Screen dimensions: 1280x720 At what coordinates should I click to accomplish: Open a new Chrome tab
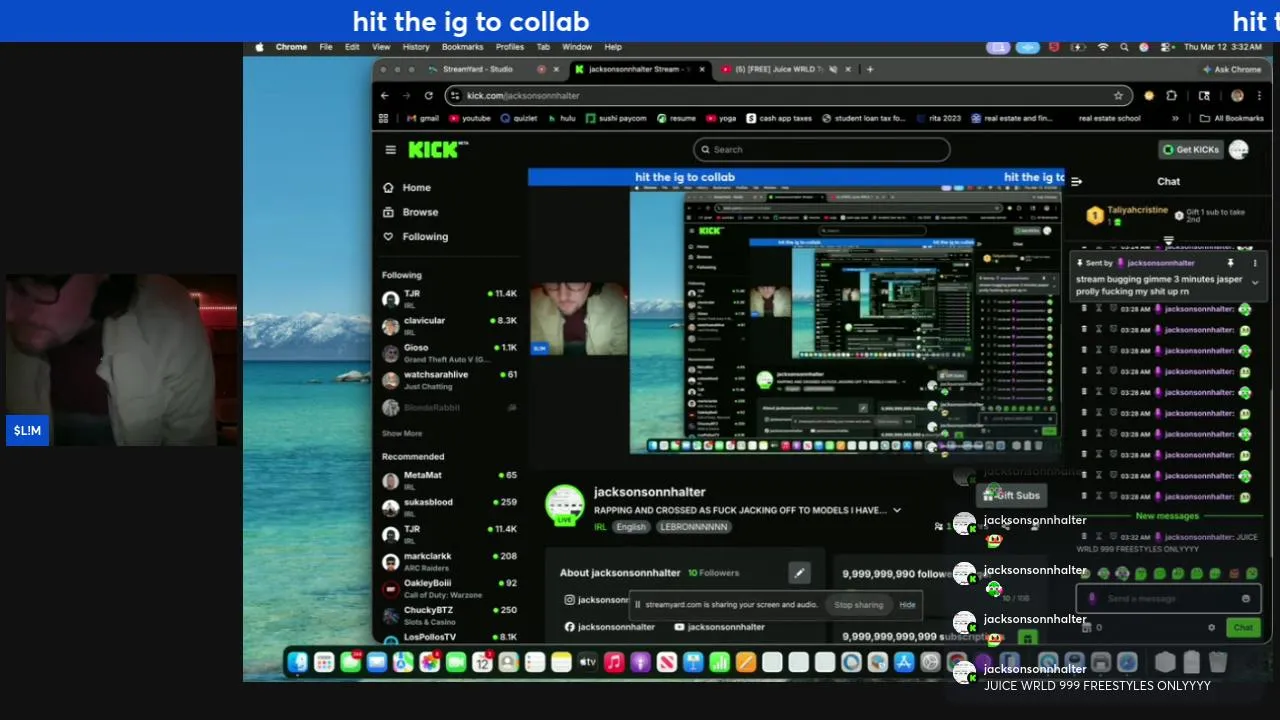pos(871,69)
